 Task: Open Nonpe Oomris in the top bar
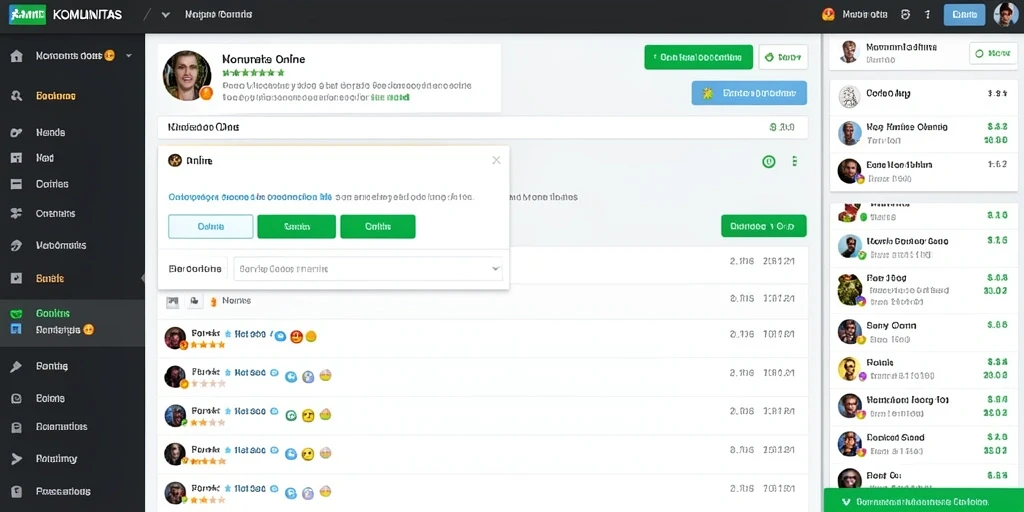[x=219, y=14]
